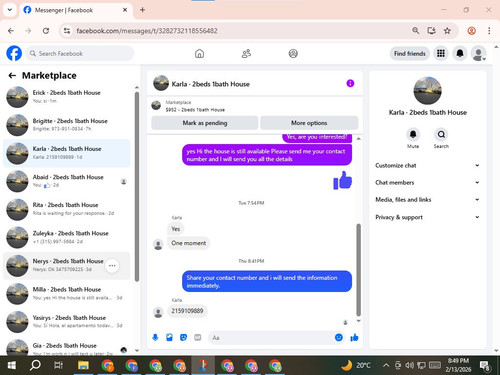Image resolution: width=500 pixels, height=375 pixels.
Task: Go back from Marketplace with arrow
Action: [12, 76]
